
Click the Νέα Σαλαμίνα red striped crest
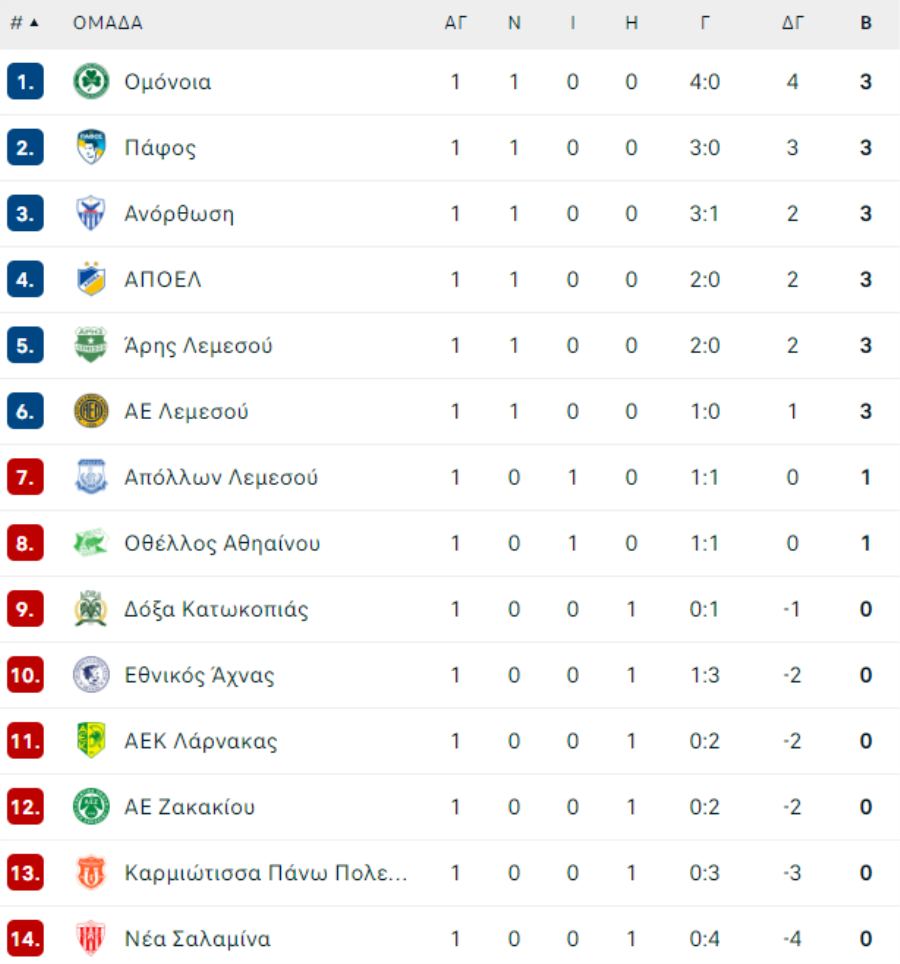tap(91, 938)
